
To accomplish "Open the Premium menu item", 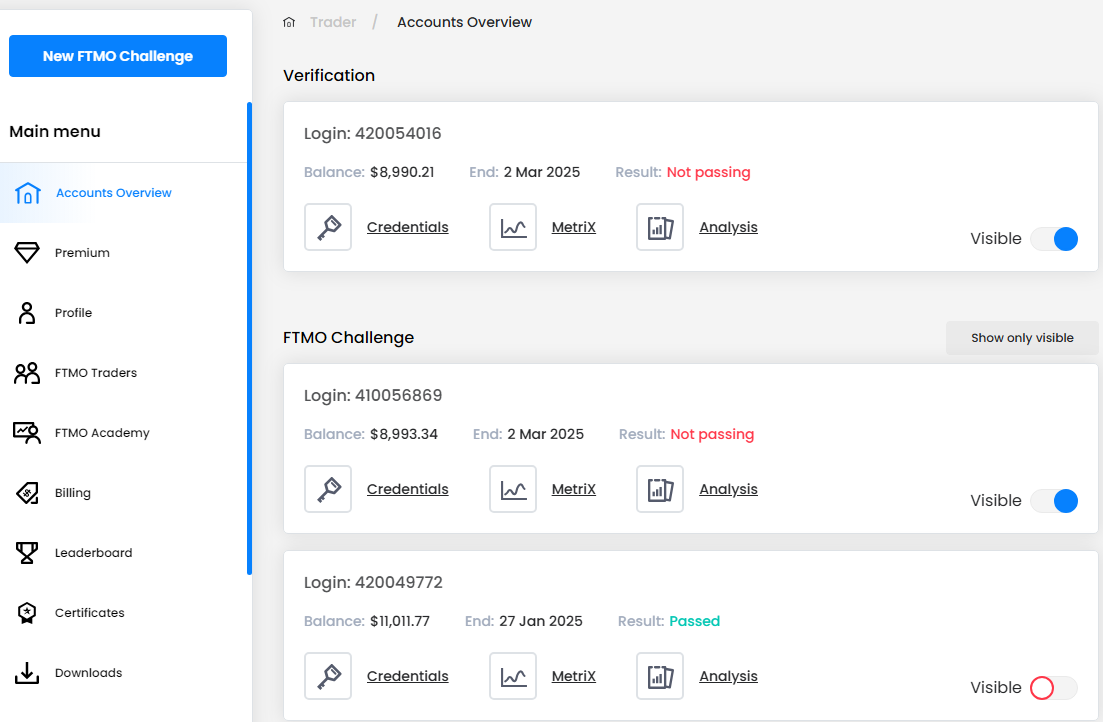I will tap(124, 253).
